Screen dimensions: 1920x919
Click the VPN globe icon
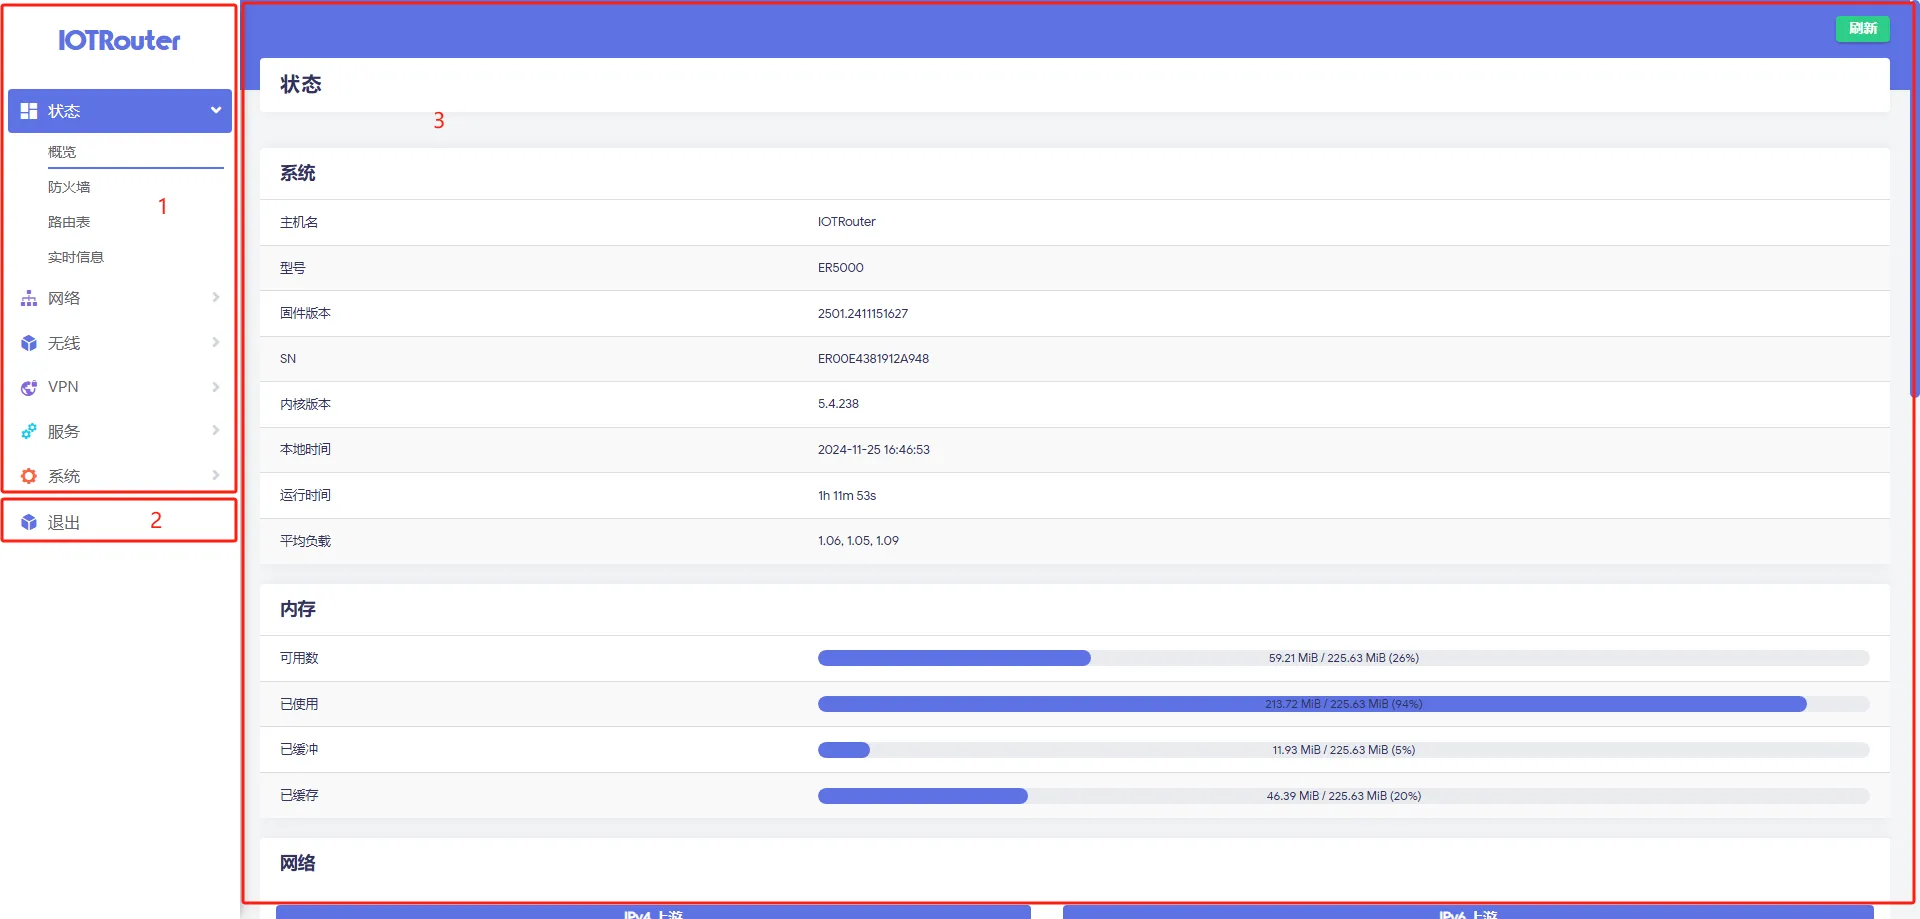[x=29, y=388]
